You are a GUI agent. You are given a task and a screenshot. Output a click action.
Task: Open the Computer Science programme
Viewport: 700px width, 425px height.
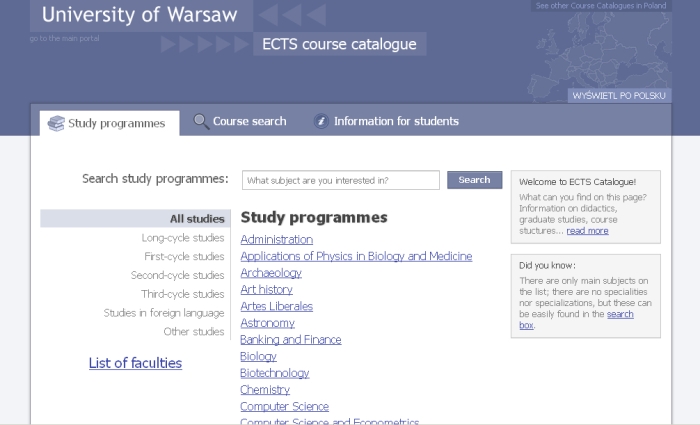(284, 407)
